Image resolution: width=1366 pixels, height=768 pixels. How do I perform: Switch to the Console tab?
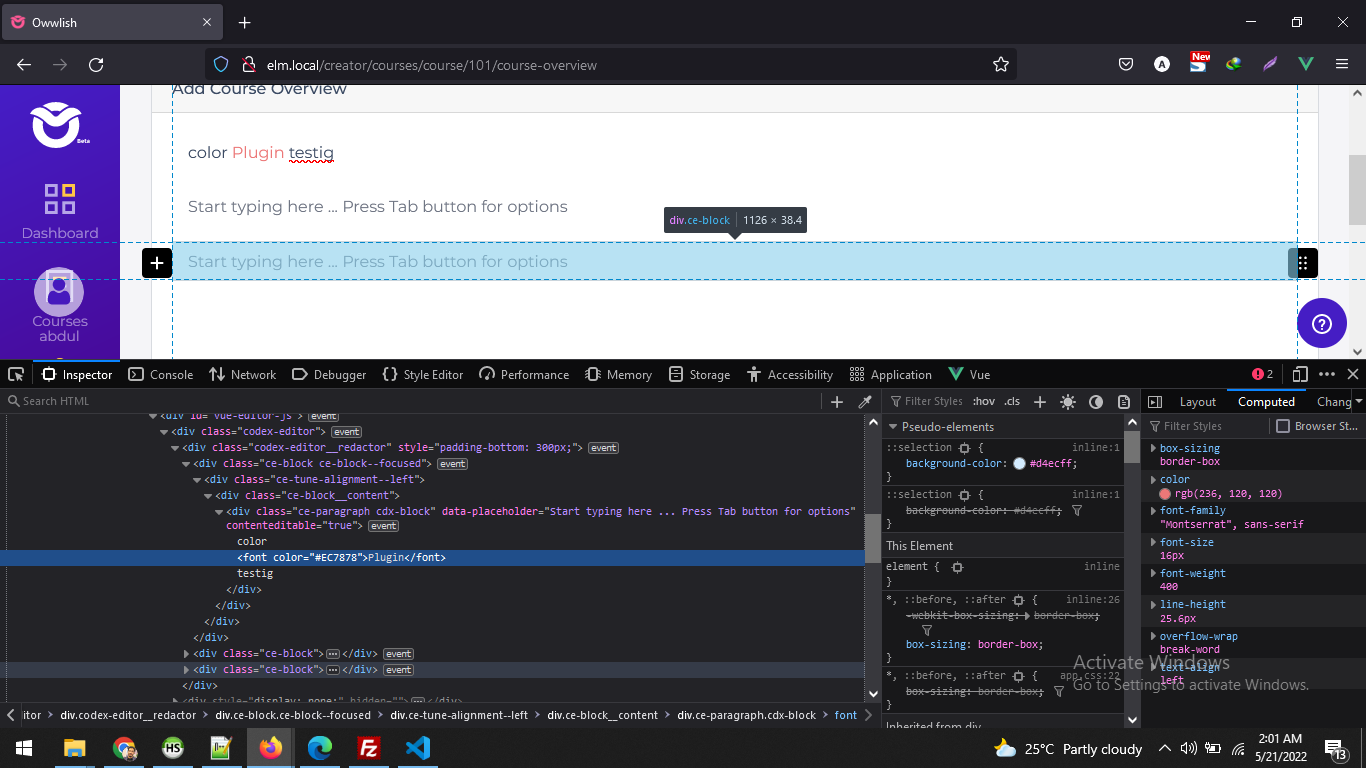[x=161, y=374]
